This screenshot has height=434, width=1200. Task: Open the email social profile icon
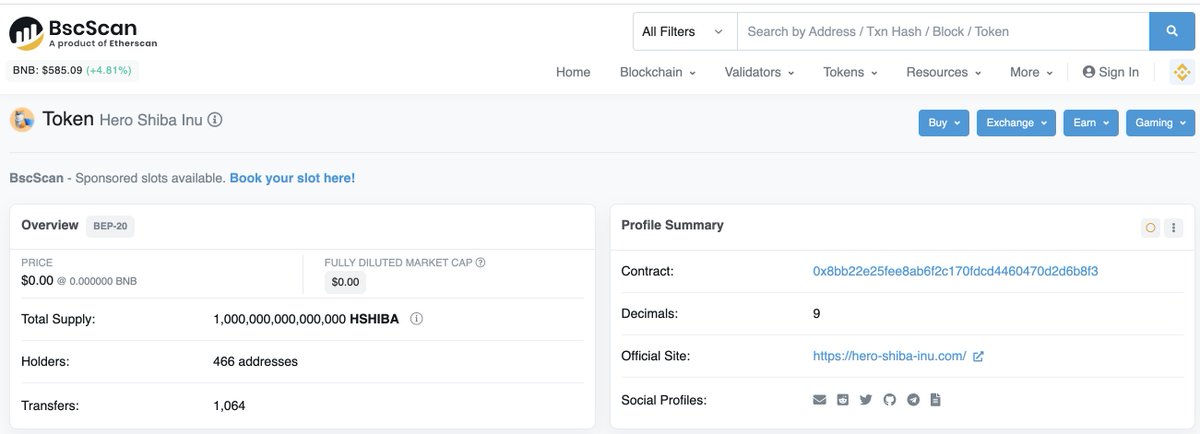pos(820,400)
